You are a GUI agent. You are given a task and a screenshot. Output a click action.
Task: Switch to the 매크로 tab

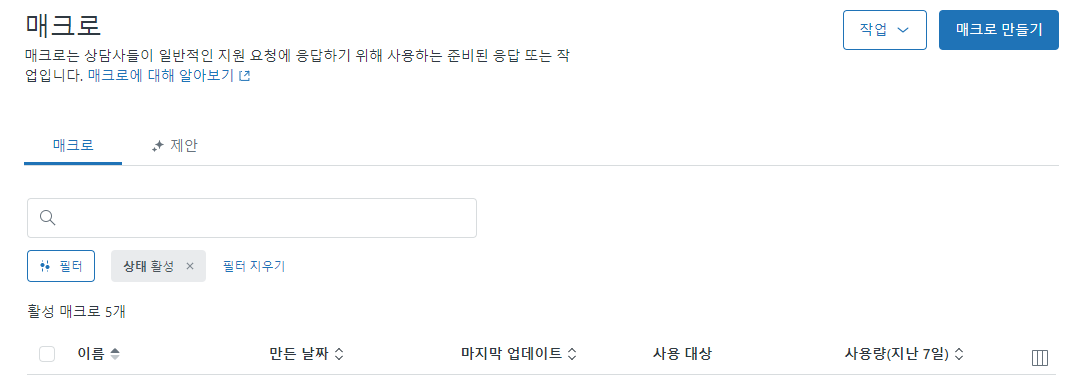click(x=73, y=145)
